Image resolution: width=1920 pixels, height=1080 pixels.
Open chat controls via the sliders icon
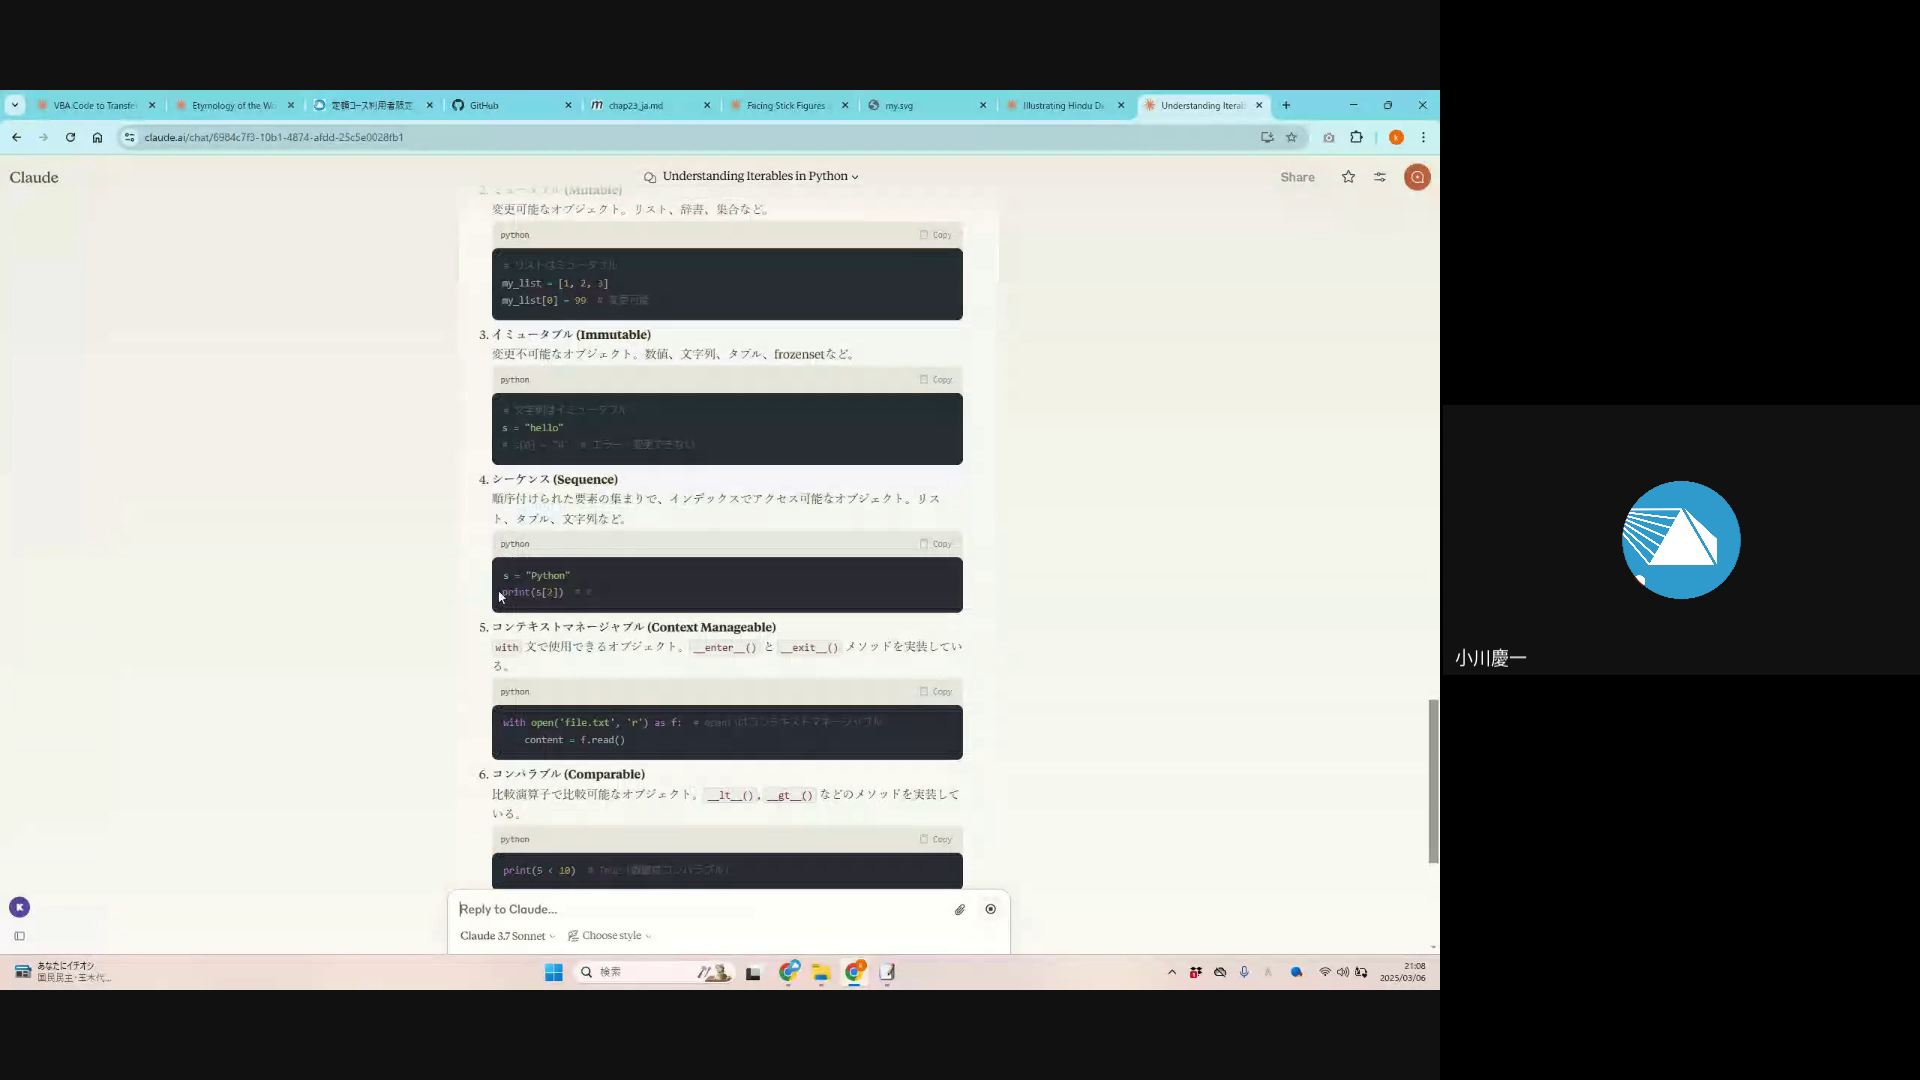coord(1380,177)
